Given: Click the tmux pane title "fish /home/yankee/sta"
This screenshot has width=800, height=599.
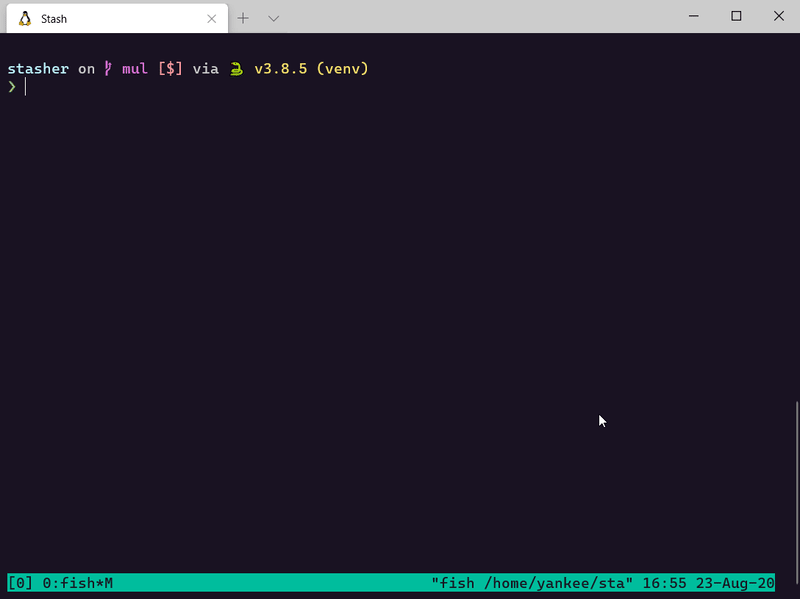Looking at the screenshot, I should (x=532, y=583).
